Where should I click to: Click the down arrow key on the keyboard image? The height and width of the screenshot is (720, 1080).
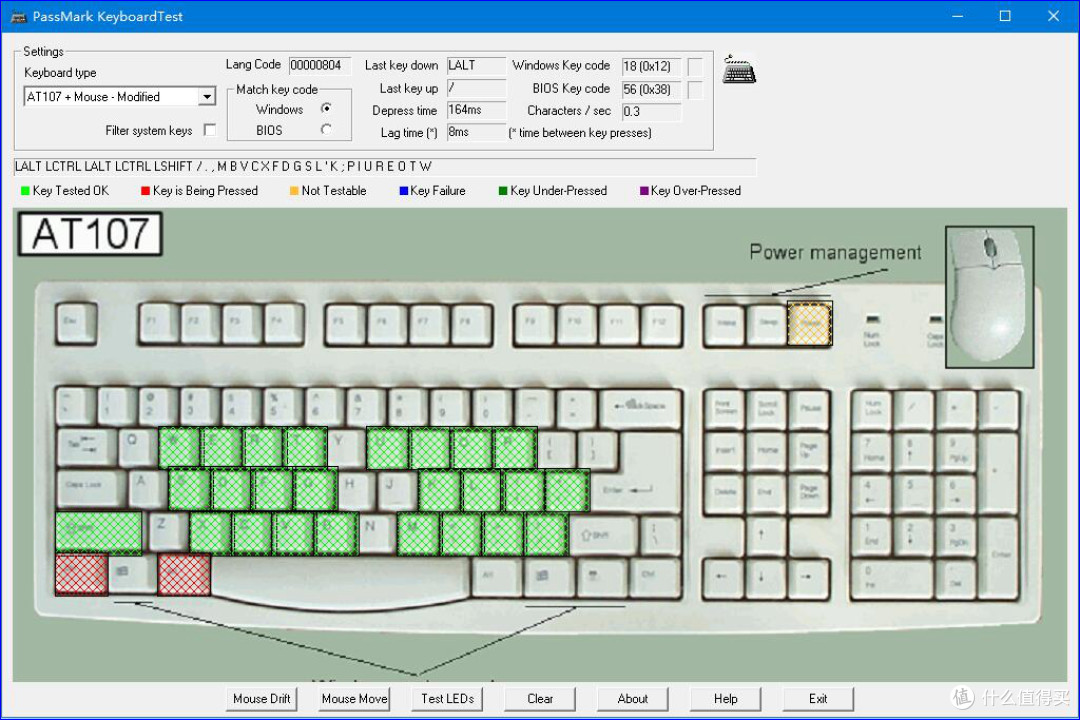pos(765,576)
